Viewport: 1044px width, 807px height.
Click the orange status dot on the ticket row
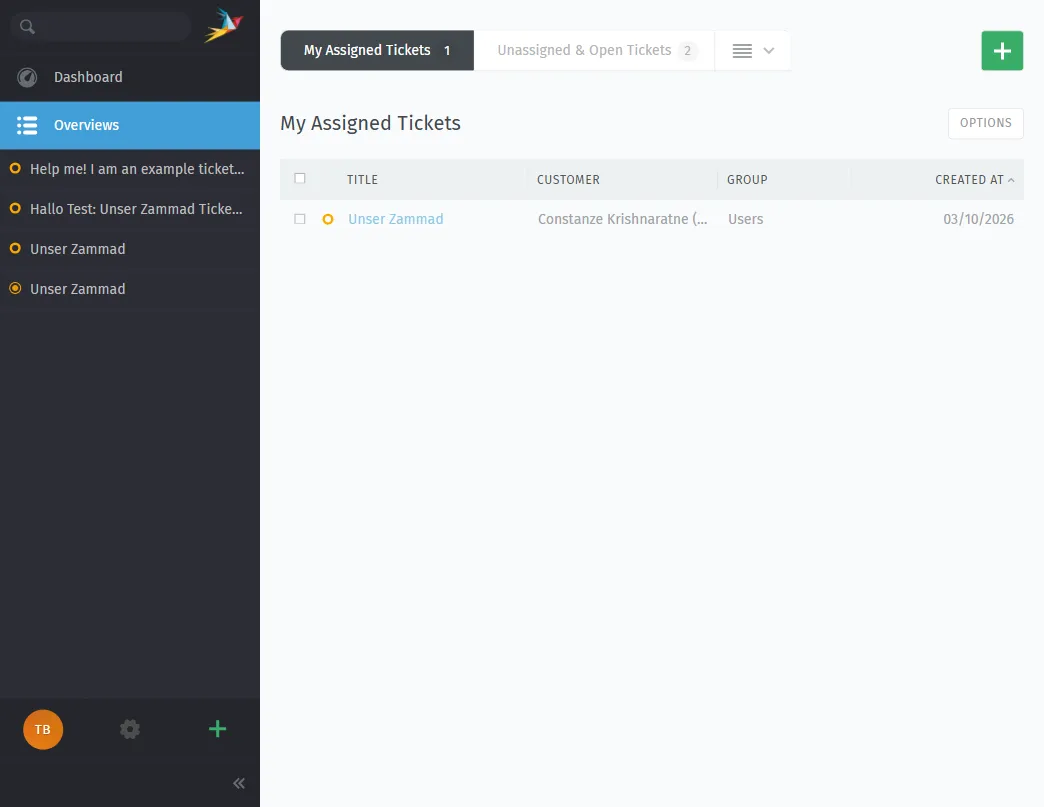328,219
